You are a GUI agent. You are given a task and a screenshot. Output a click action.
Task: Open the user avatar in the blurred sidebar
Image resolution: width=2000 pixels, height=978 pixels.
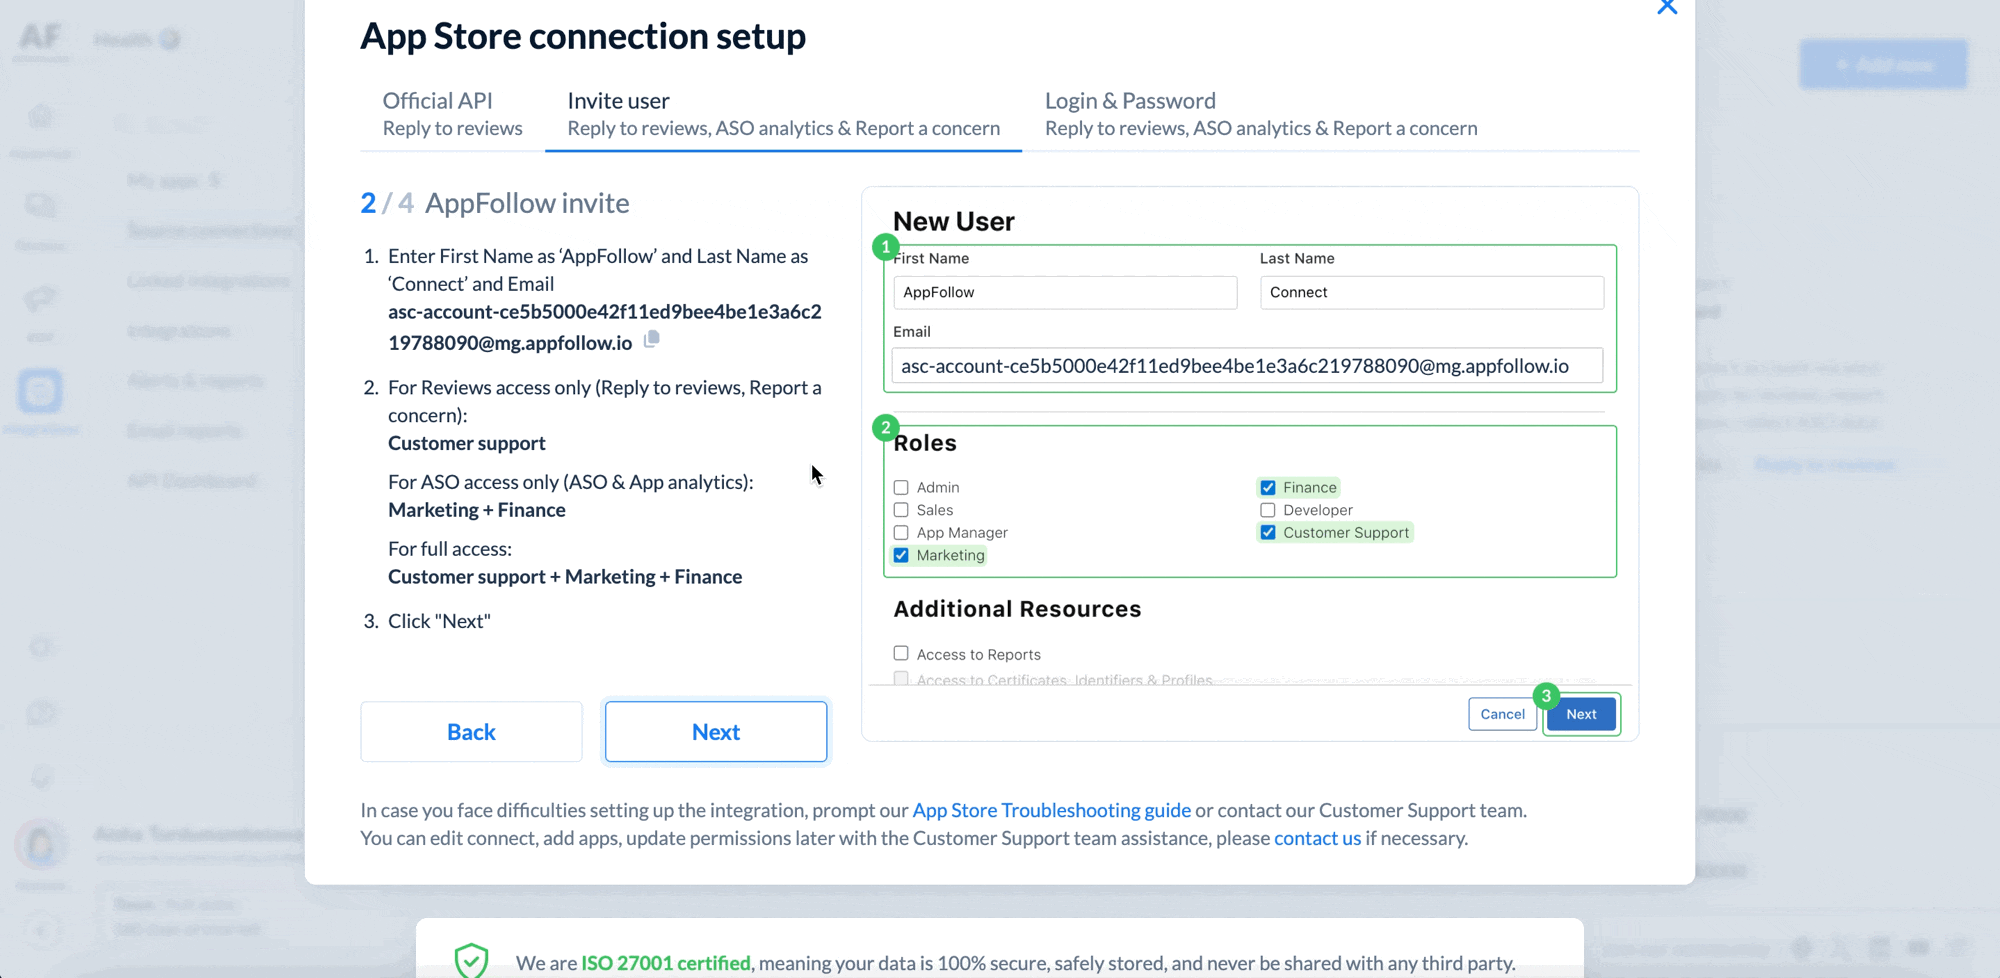click(40, 845)
